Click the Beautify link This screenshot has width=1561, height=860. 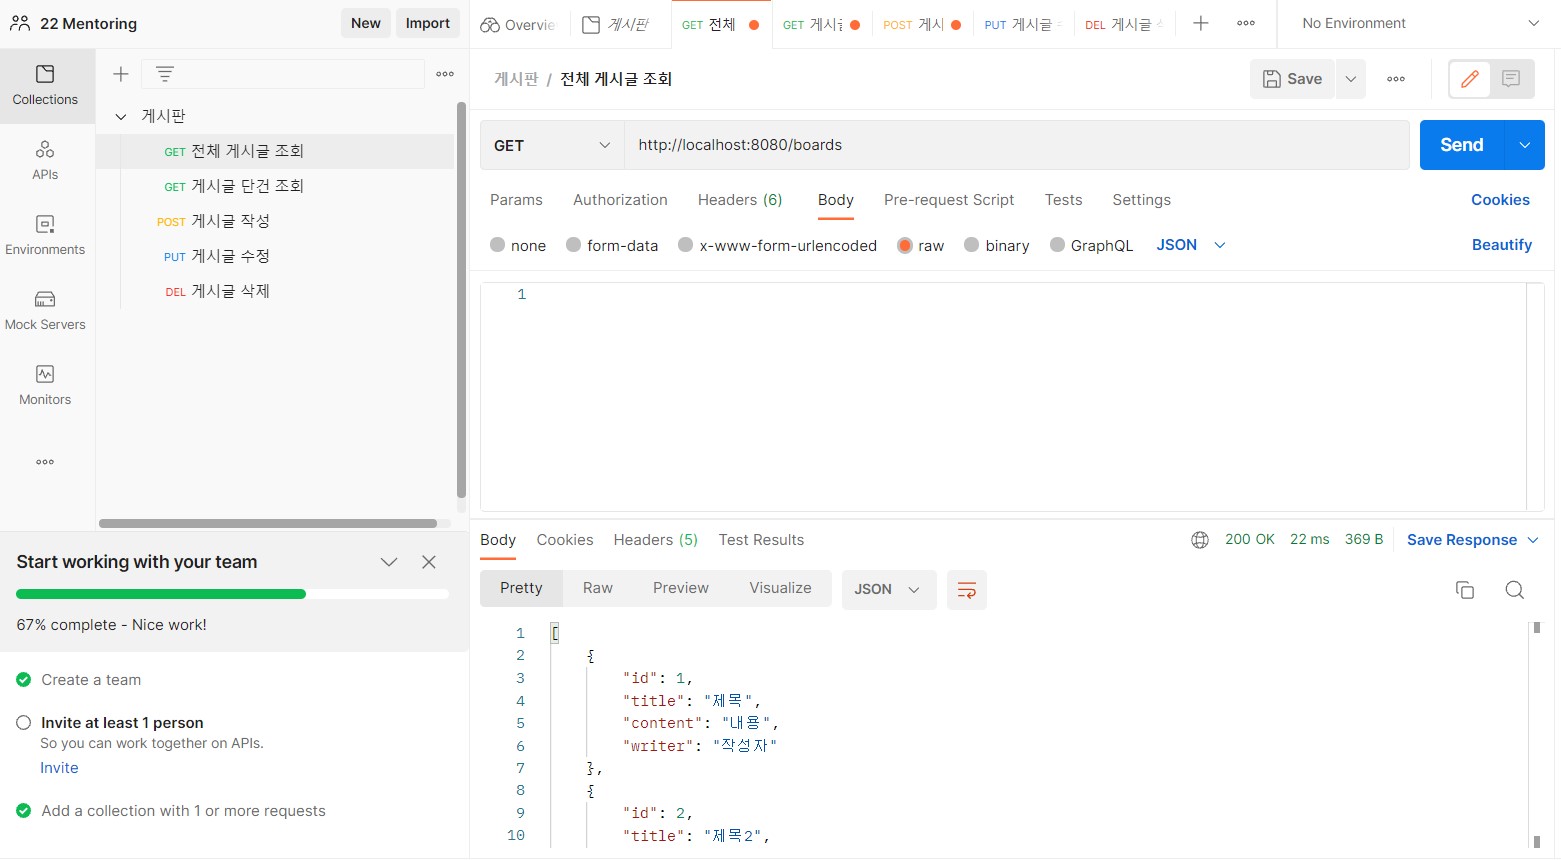tap(1502, 245)
